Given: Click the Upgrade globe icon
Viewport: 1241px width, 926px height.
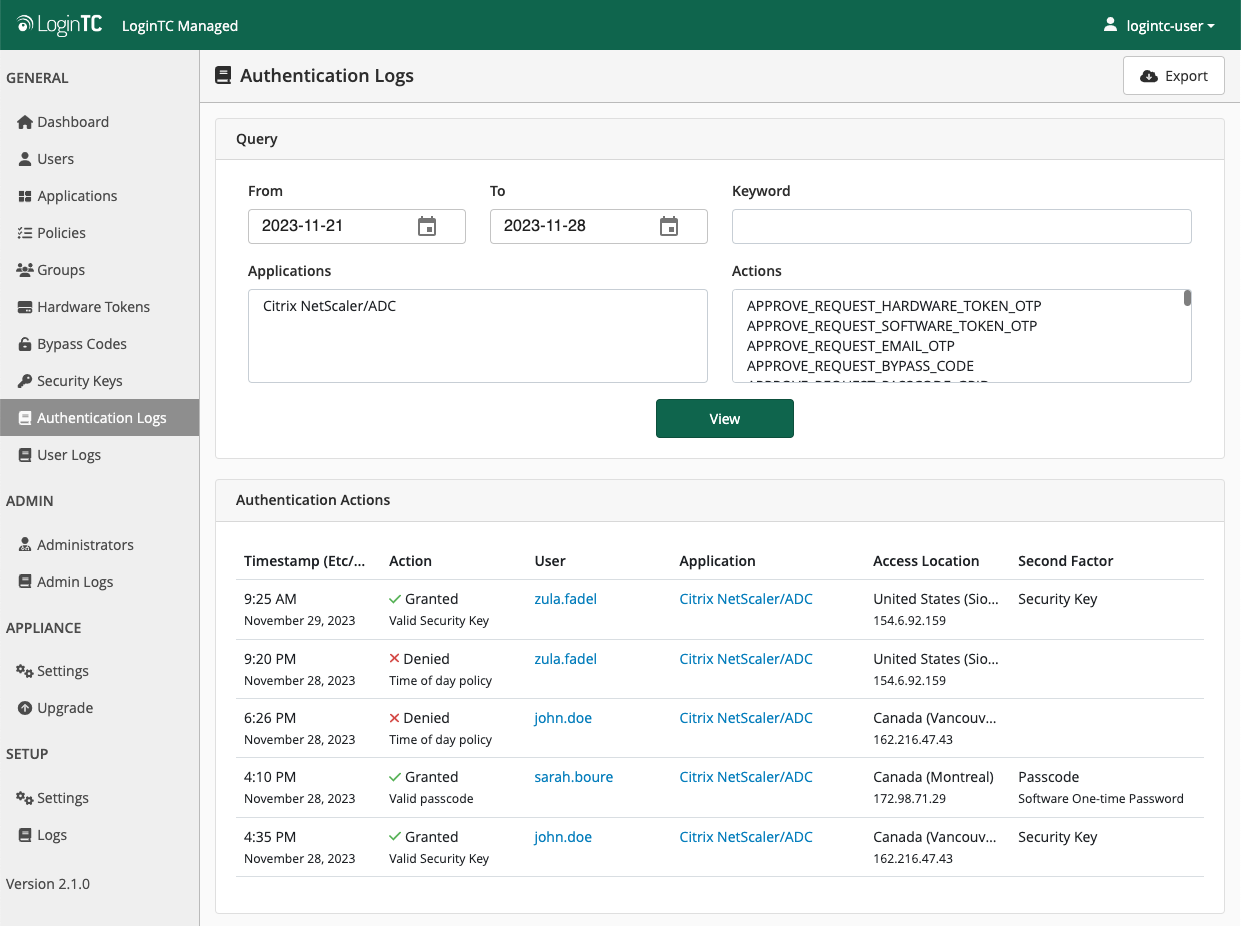Looking at the screenshot, I should (x=24, y=707).
